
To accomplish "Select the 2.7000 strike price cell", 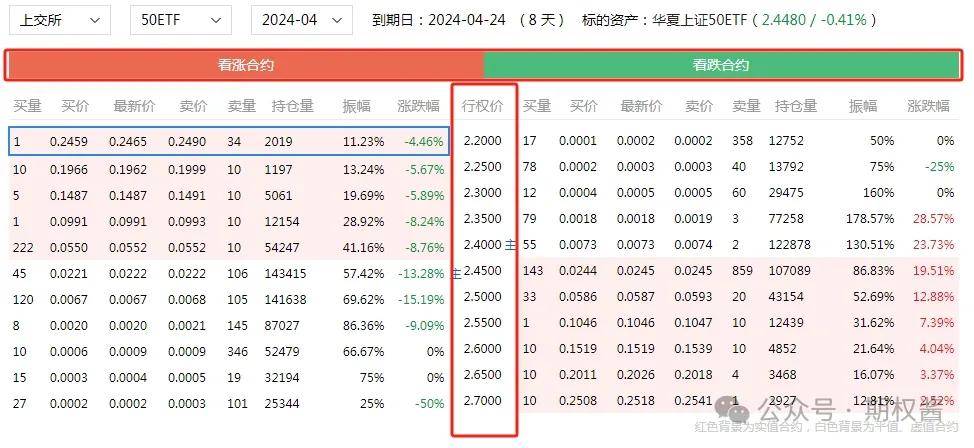I will (483, 401).
